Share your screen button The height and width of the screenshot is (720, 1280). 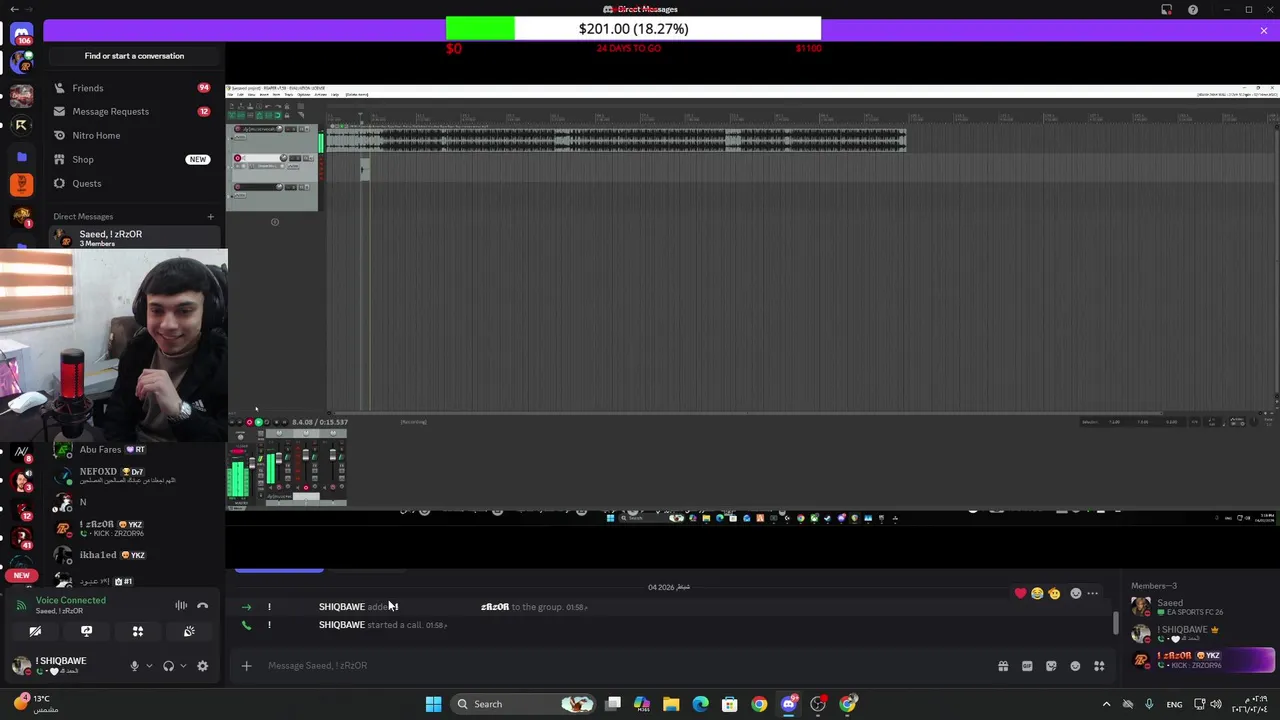click(x=86, y=631)
